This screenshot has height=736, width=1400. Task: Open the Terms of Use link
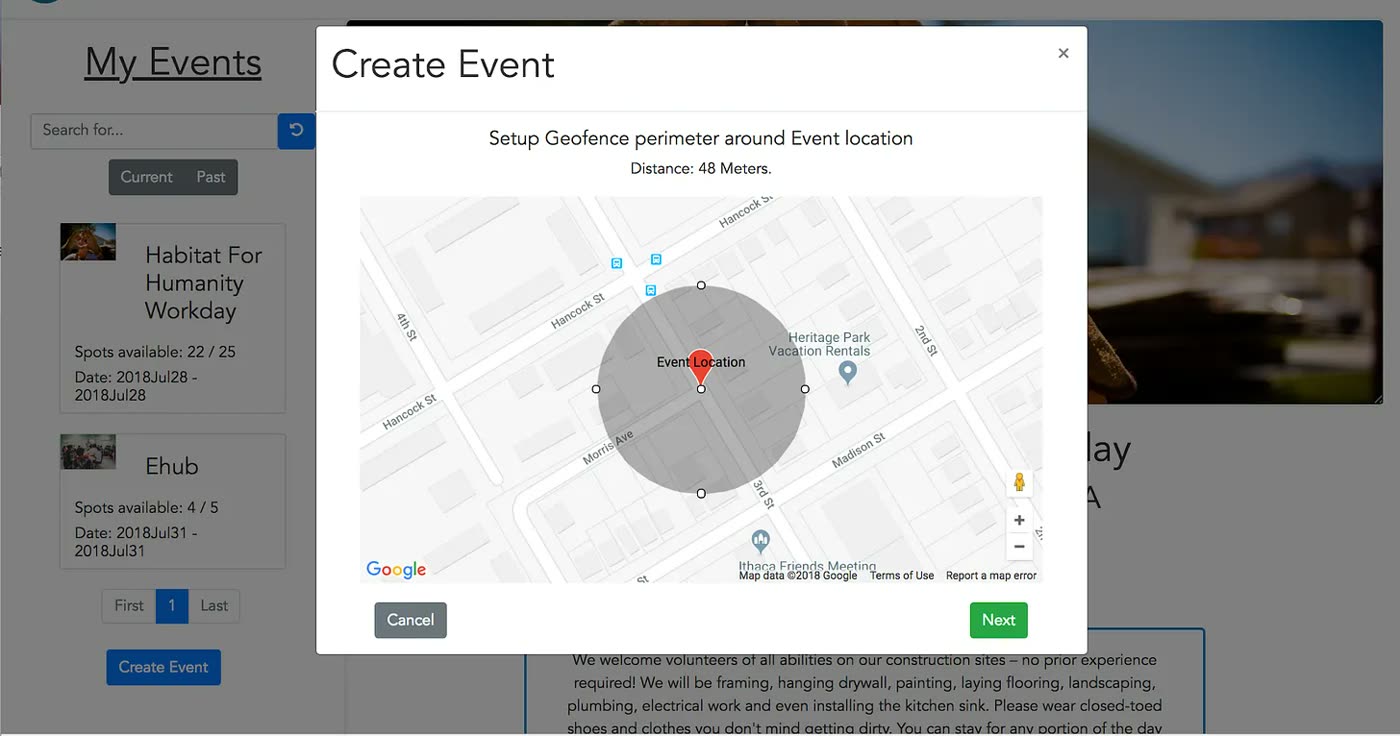902,576
